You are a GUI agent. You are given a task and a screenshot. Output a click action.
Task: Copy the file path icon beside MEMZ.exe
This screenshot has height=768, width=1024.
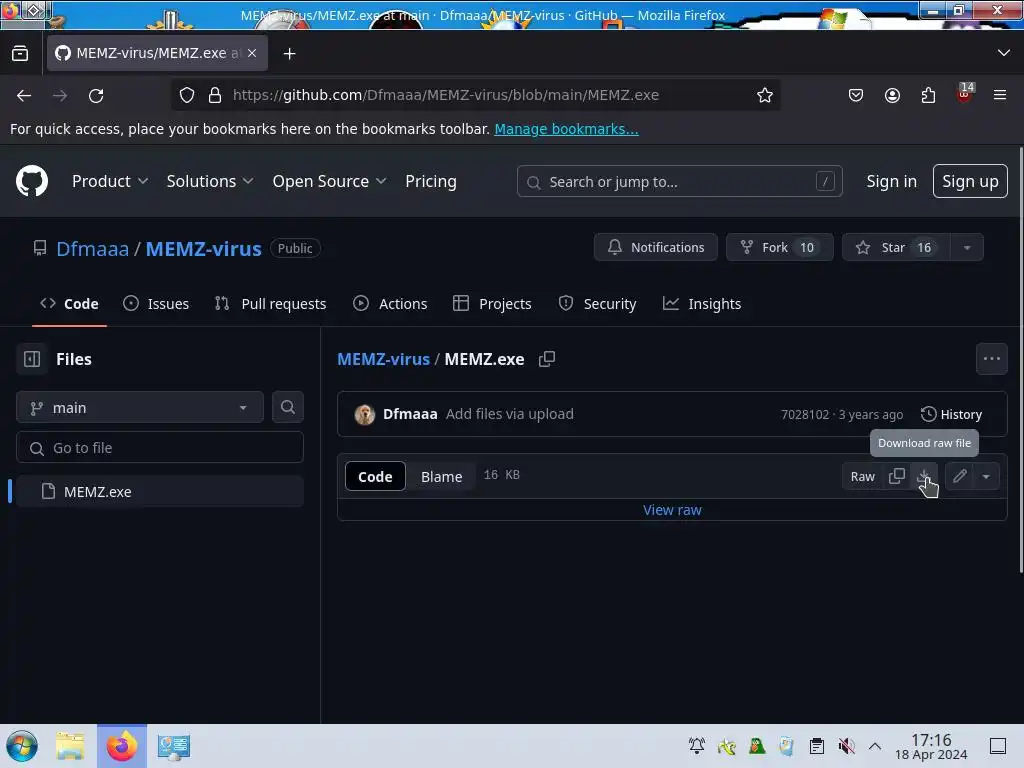pyautogui.click(x=547, y=359)
